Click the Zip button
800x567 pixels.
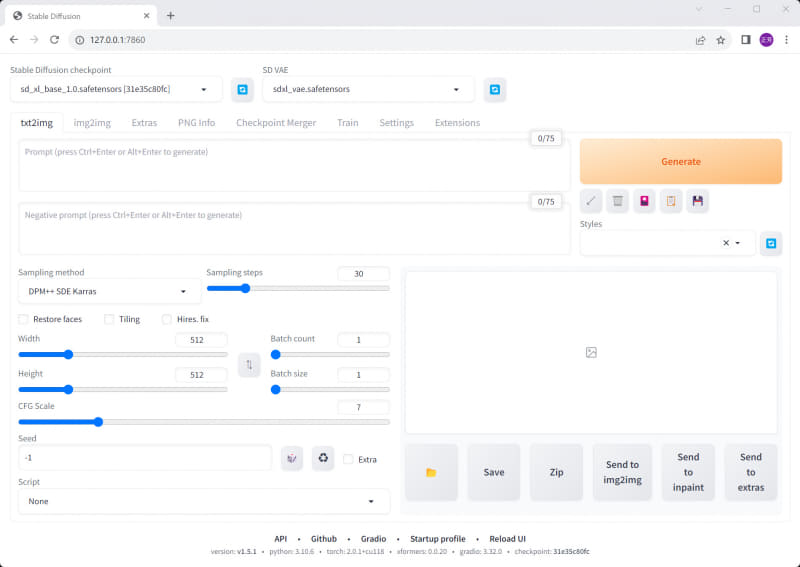pyautogui.click(x=556, y=472)
